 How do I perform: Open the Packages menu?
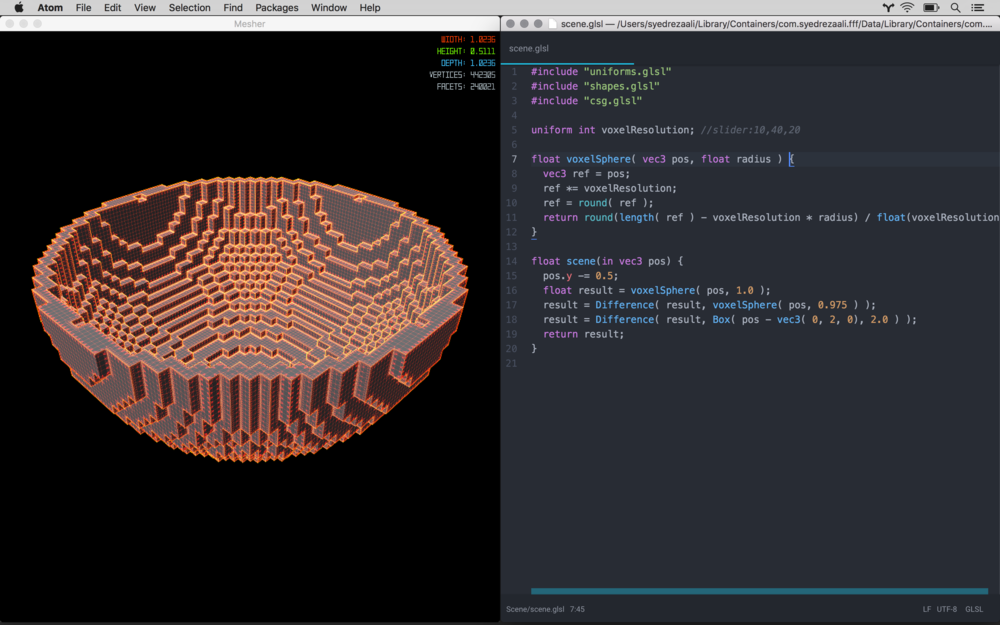click(276, 8)
